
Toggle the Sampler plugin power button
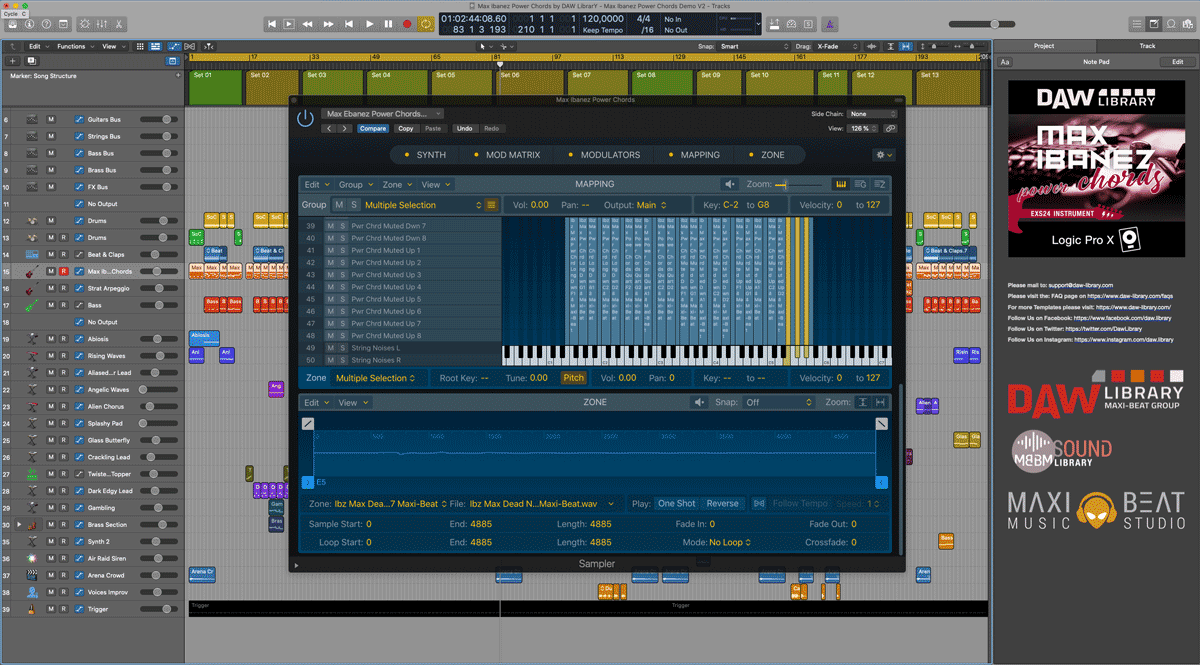pyautogui.click(x=305, y=118)
